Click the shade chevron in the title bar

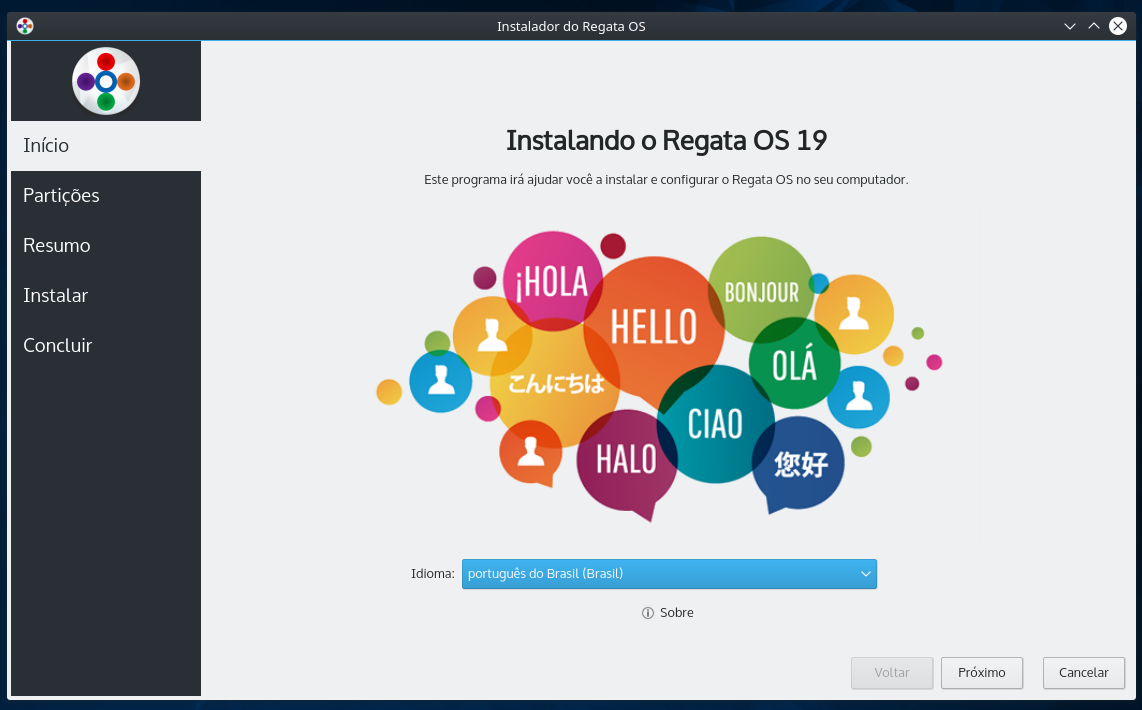(1069, 25)
